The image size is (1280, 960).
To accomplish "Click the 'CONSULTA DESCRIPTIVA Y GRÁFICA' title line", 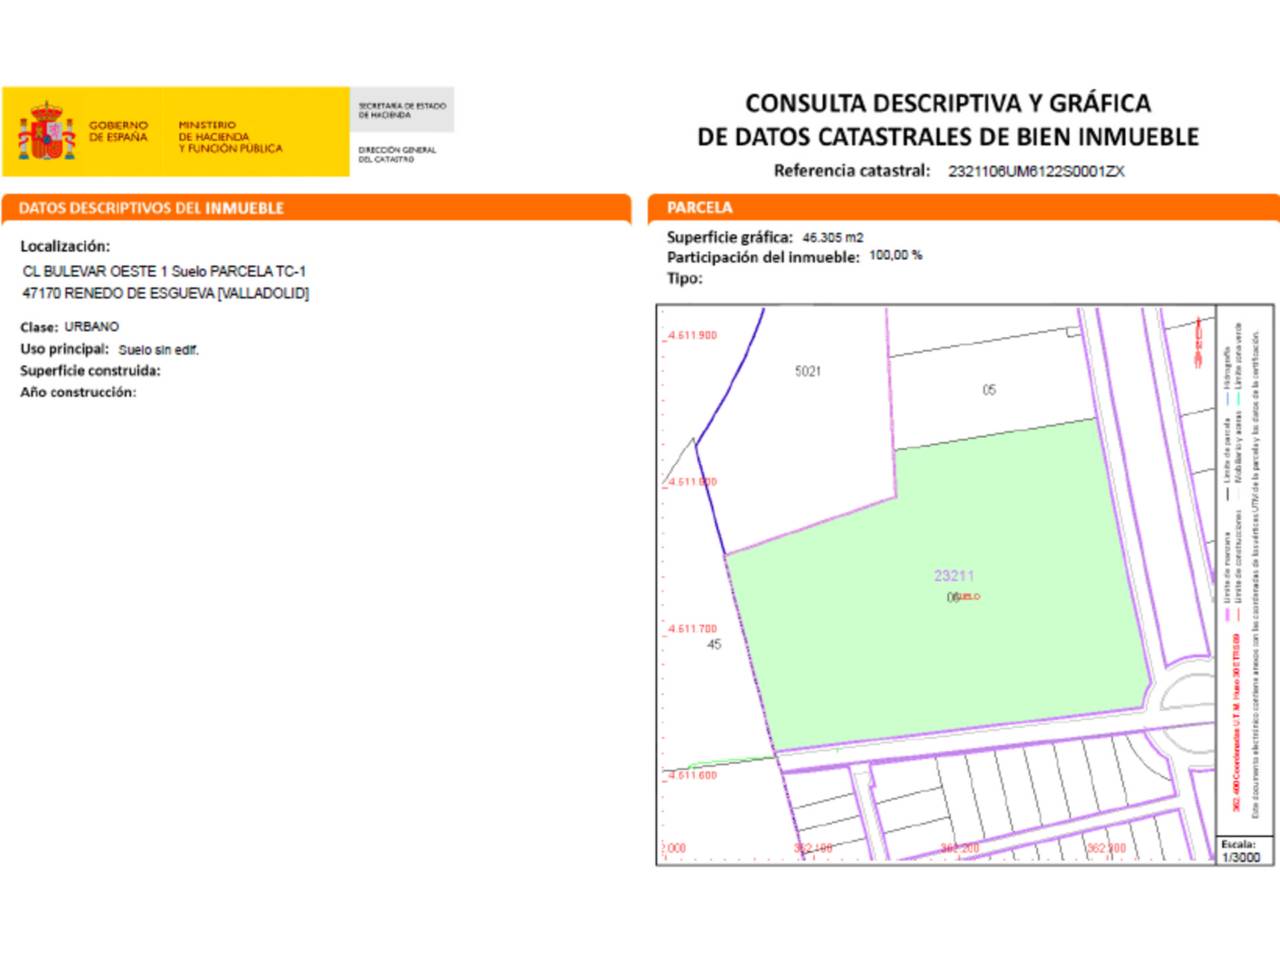I will coord(948,103).
